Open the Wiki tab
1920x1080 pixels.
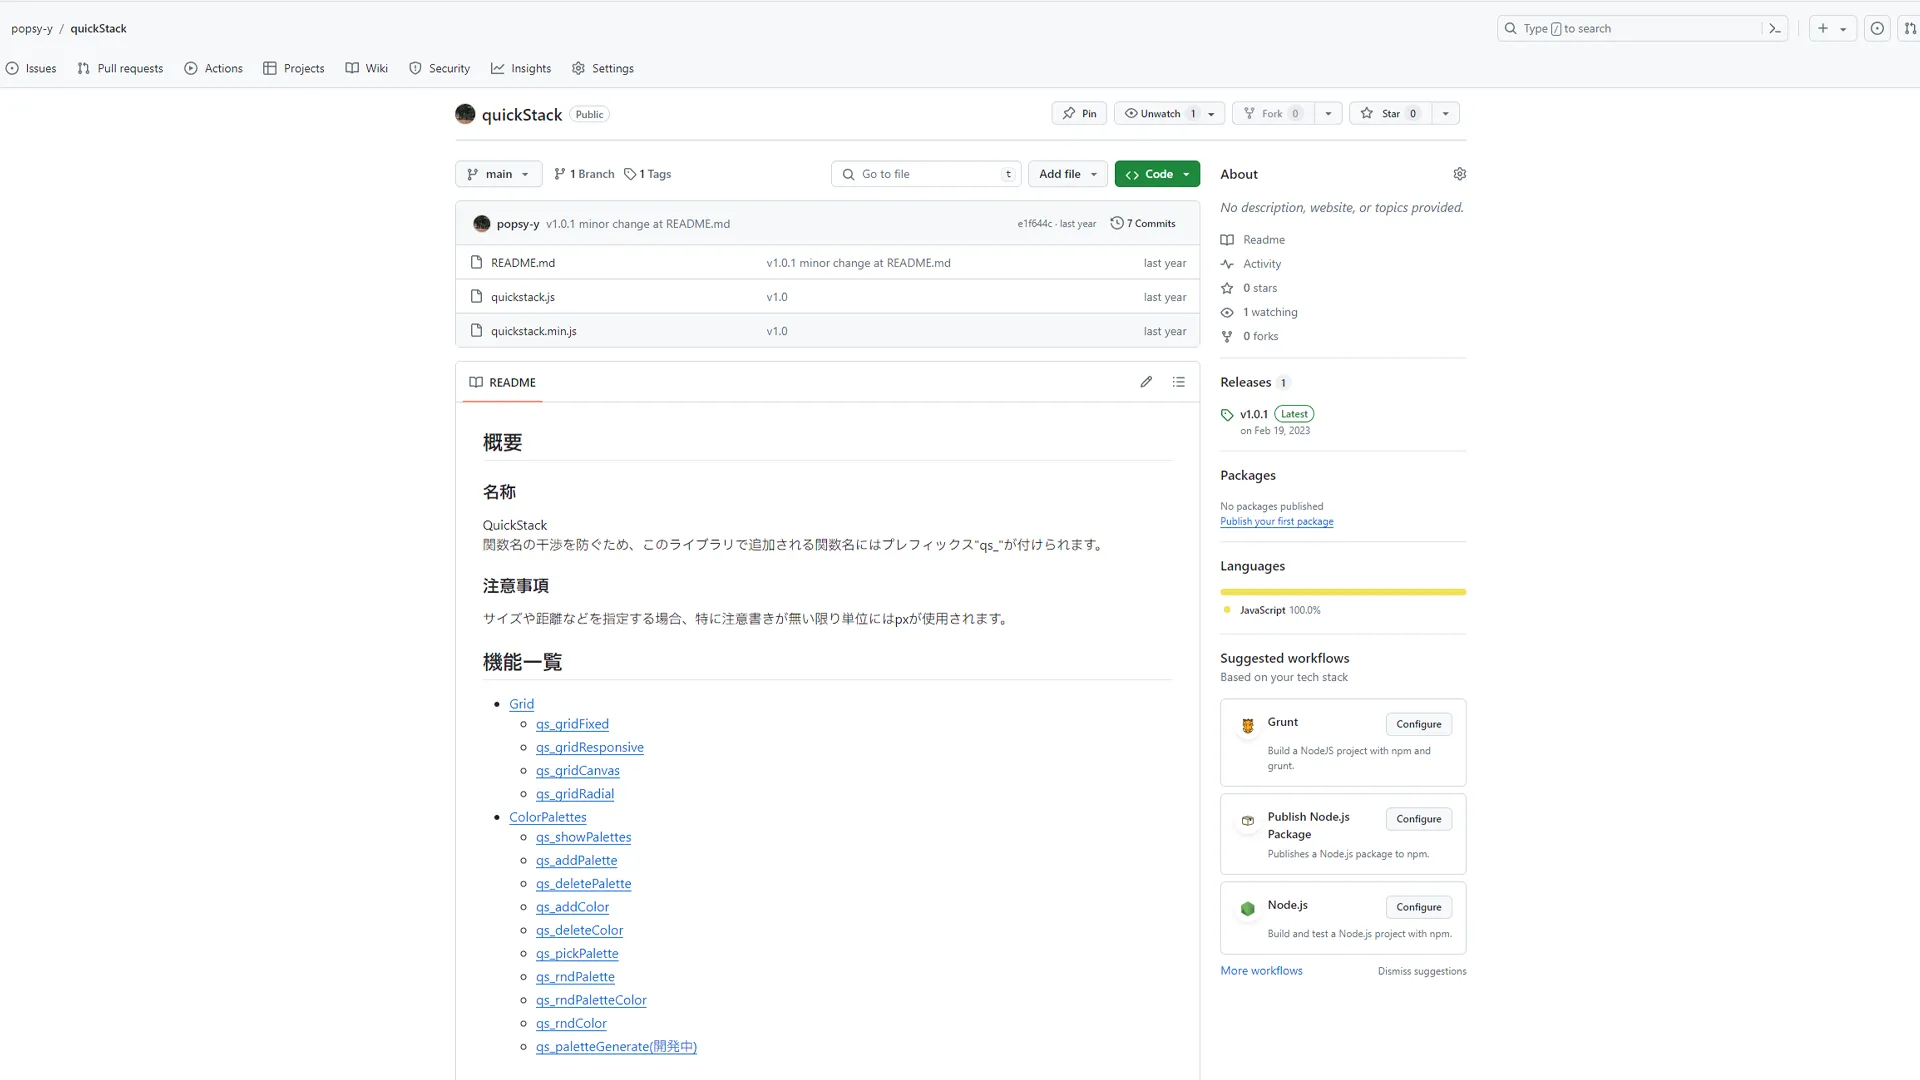click(x=366, y=69)
